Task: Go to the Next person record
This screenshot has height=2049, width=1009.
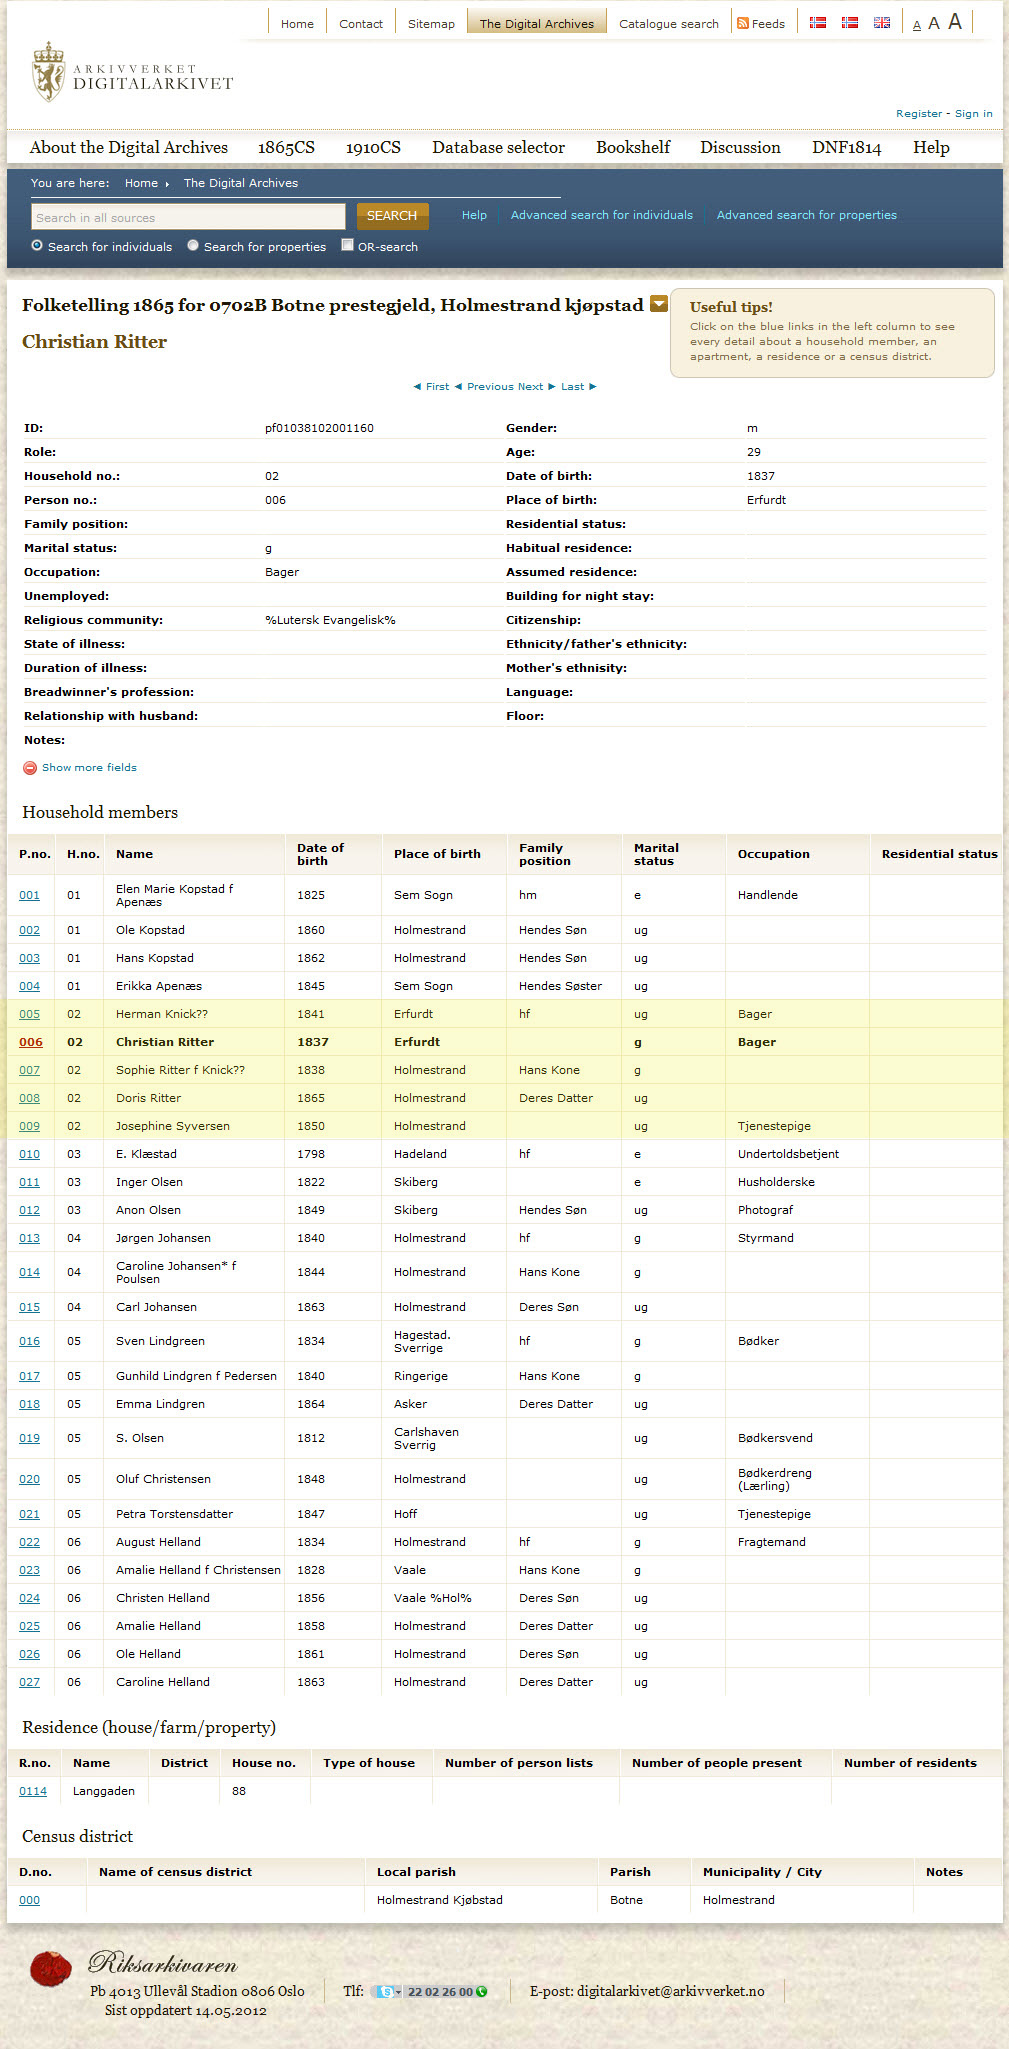Action: [x=536, y=387]
